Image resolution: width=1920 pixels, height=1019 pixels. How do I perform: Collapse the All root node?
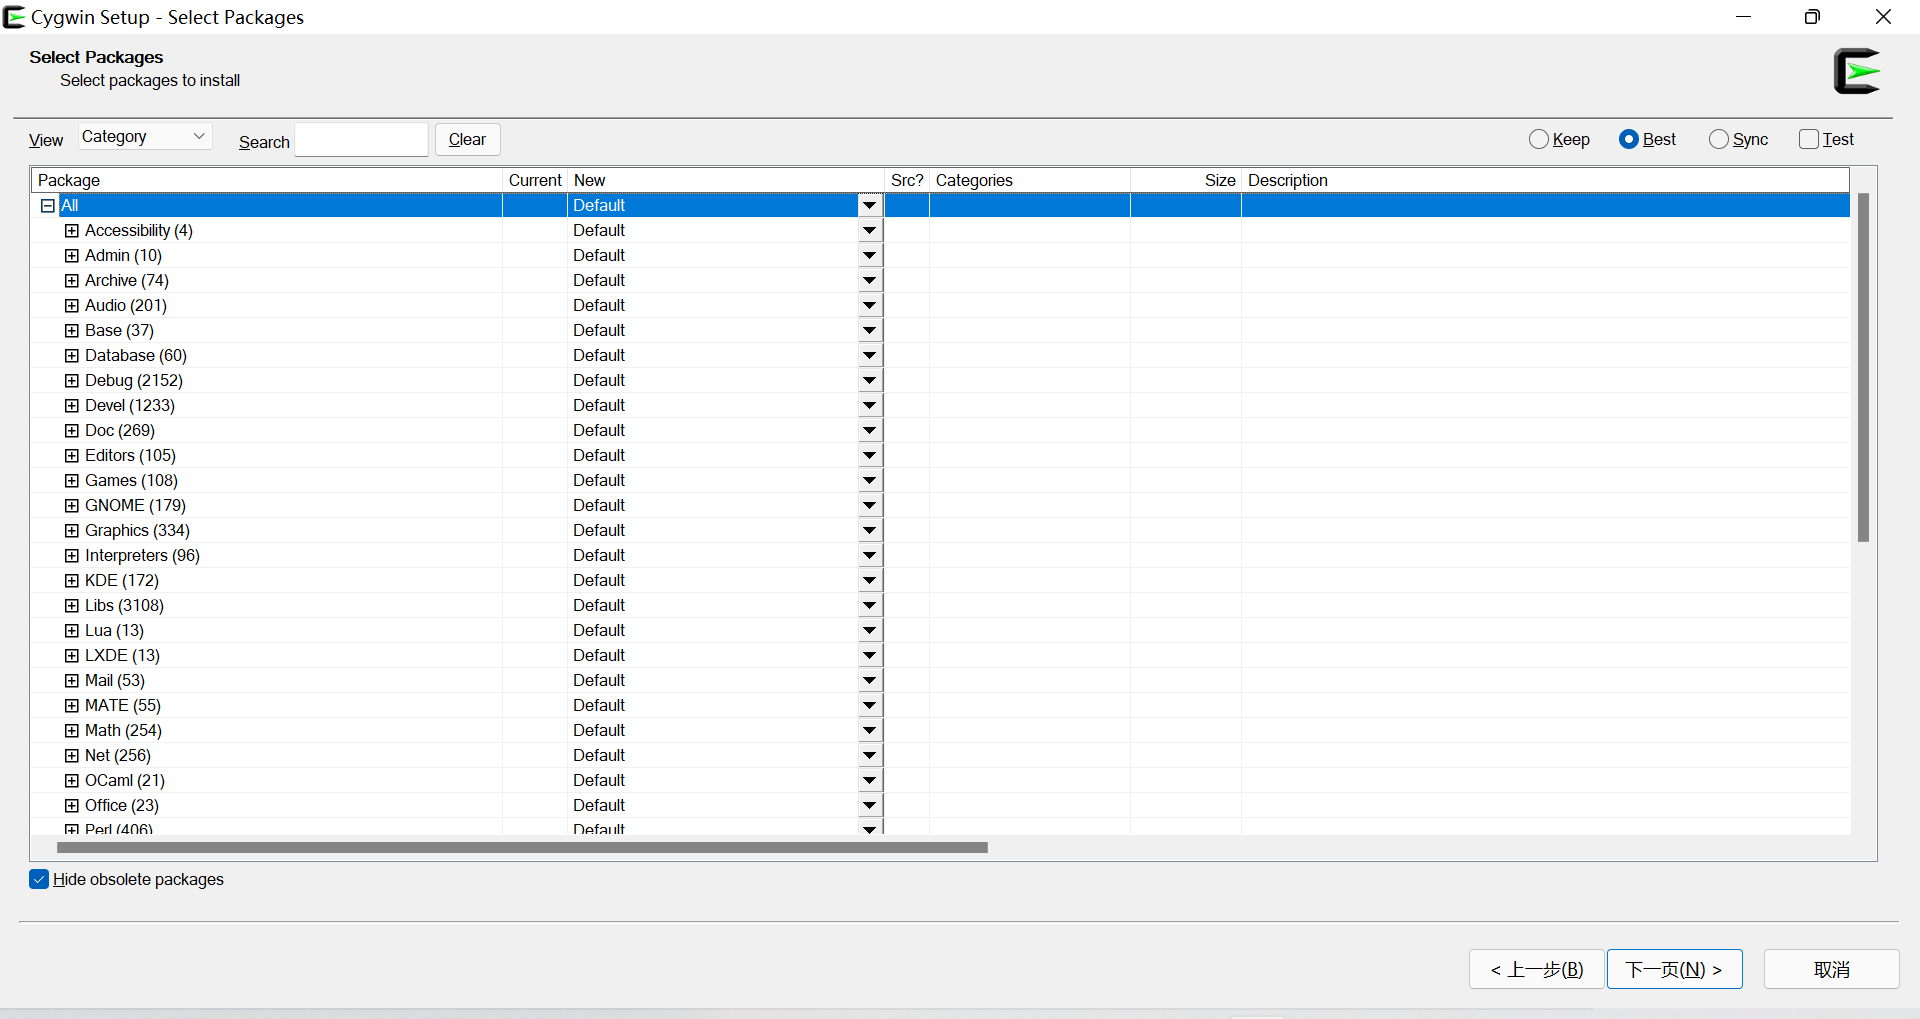(x=47, y=206)
